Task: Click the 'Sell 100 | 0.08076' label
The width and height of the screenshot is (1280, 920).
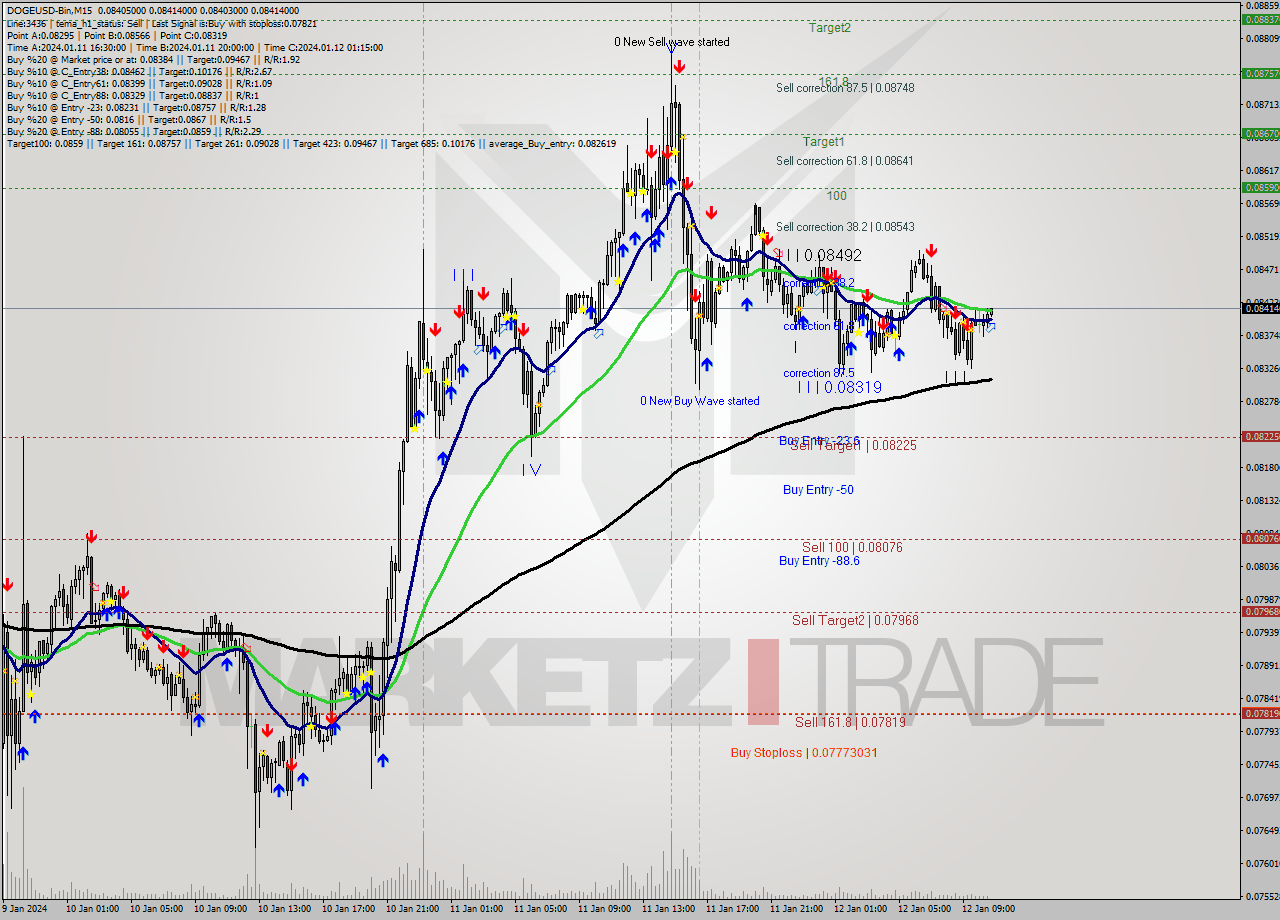Action: point(852,547)
